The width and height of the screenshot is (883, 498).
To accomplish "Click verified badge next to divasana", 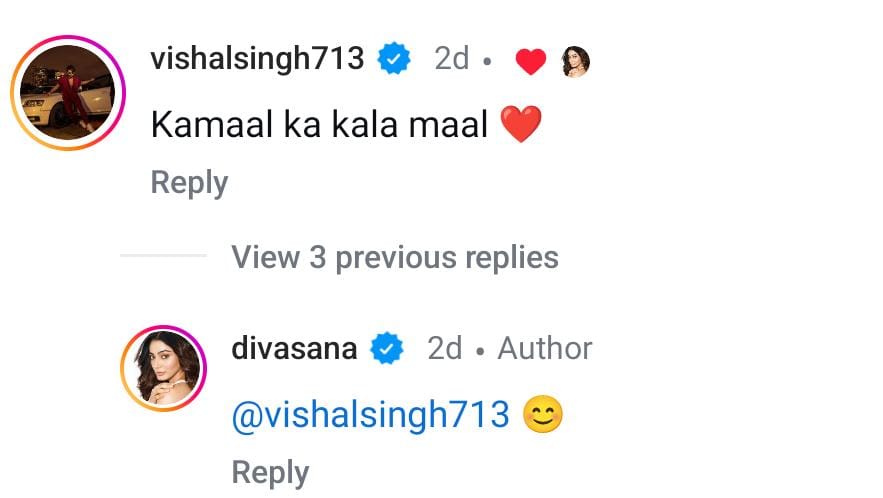I will [x=386, y=348].
